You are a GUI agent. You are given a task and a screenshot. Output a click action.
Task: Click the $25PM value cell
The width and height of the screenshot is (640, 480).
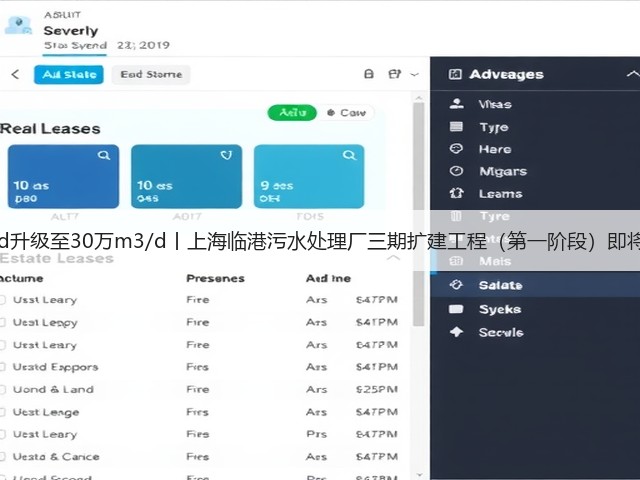[x=376, y=389]
